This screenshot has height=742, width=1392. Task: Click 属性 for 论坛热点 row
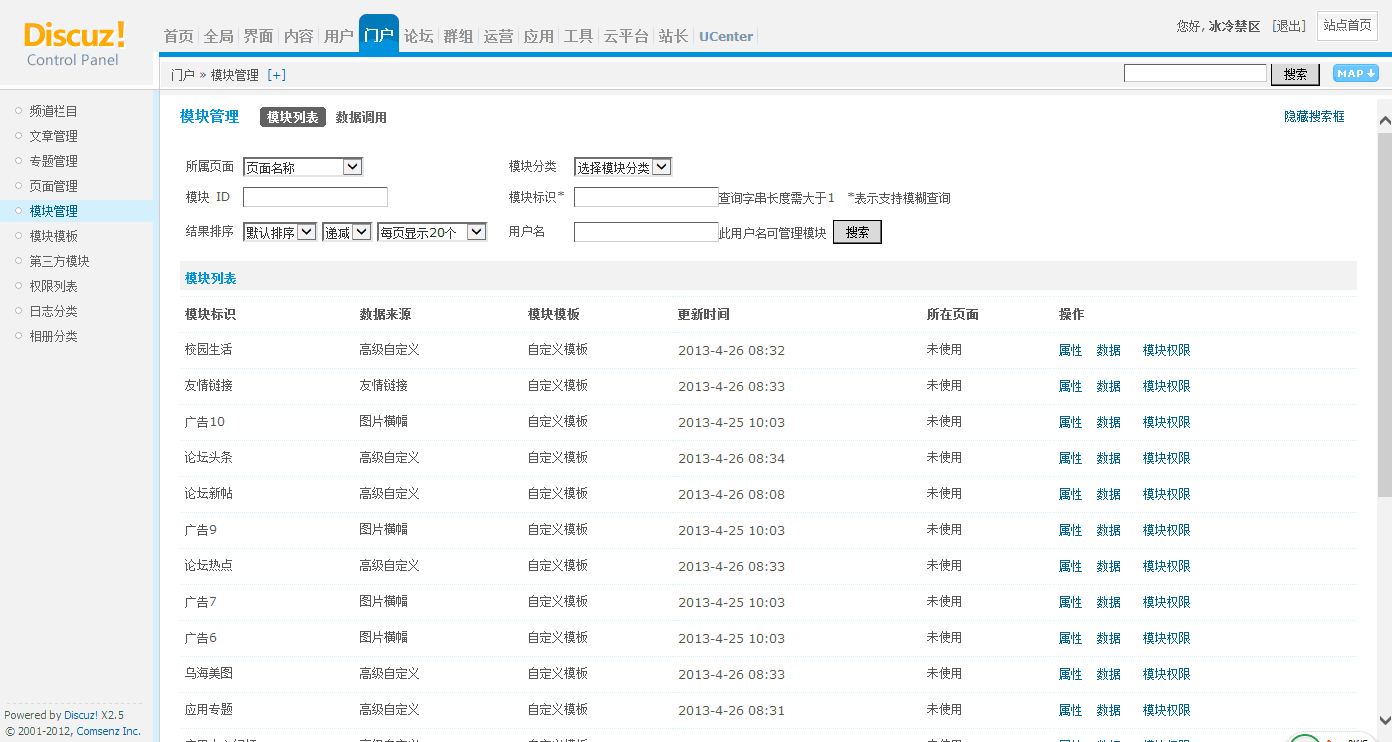point(1070,566)
